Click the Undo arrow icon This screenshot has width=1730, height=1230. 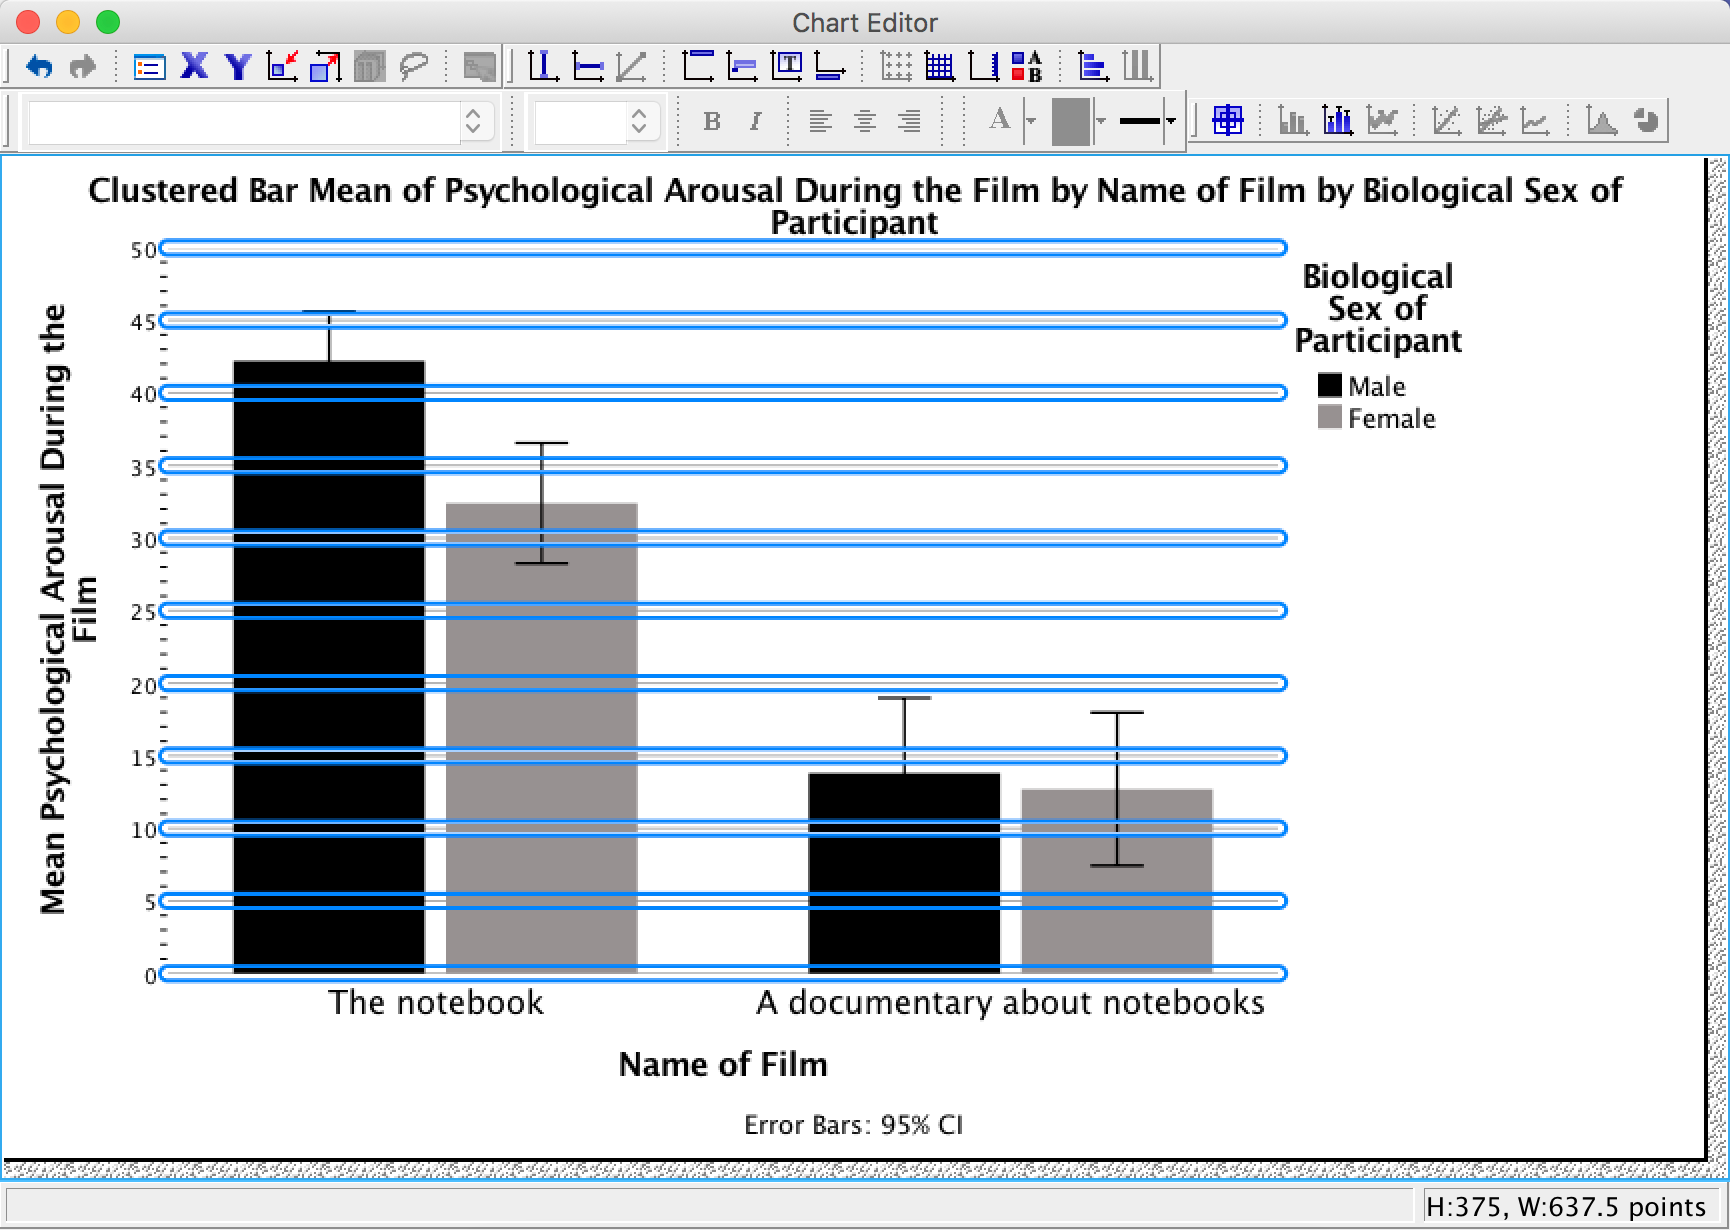[39, 67]
